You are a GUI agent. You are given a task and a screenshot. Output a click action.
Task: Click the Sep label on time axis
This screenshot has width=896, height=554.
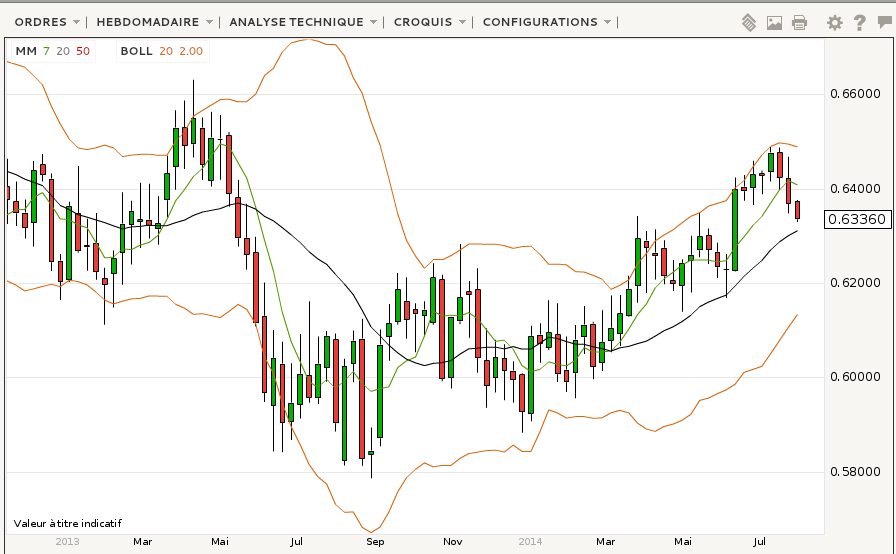375,541
